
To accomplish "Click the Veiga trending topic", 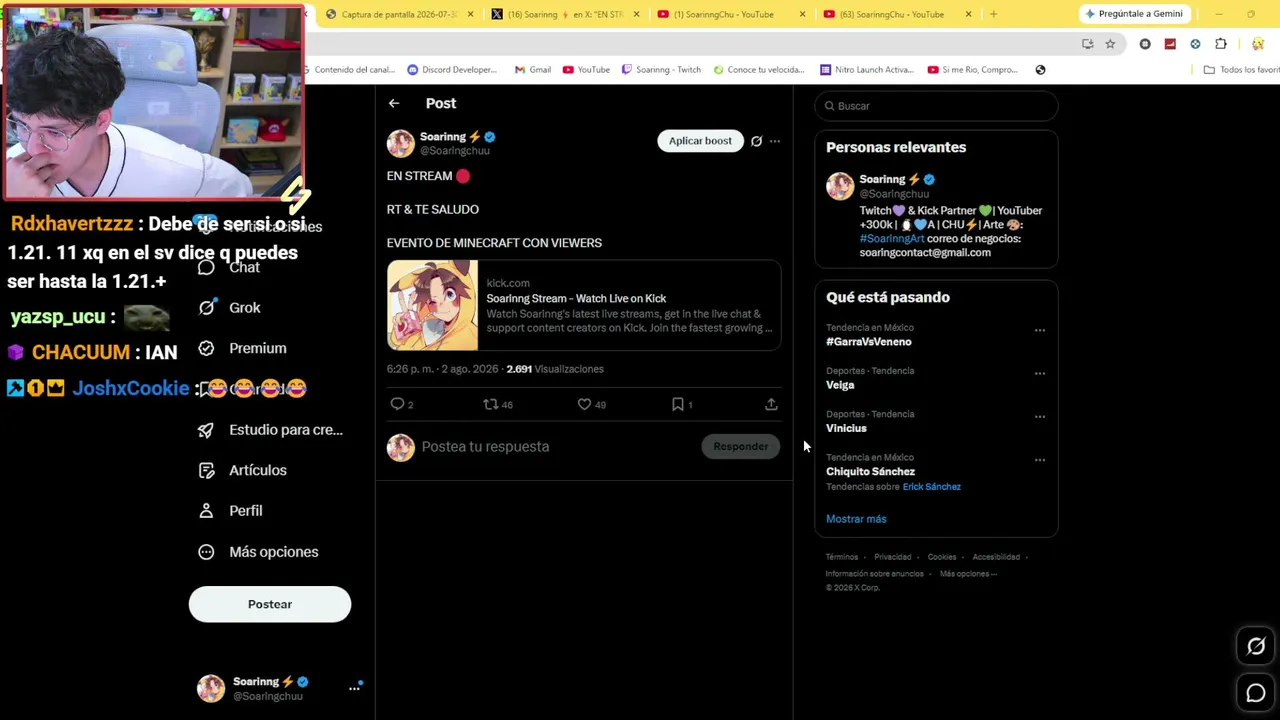I will [840, 385].
